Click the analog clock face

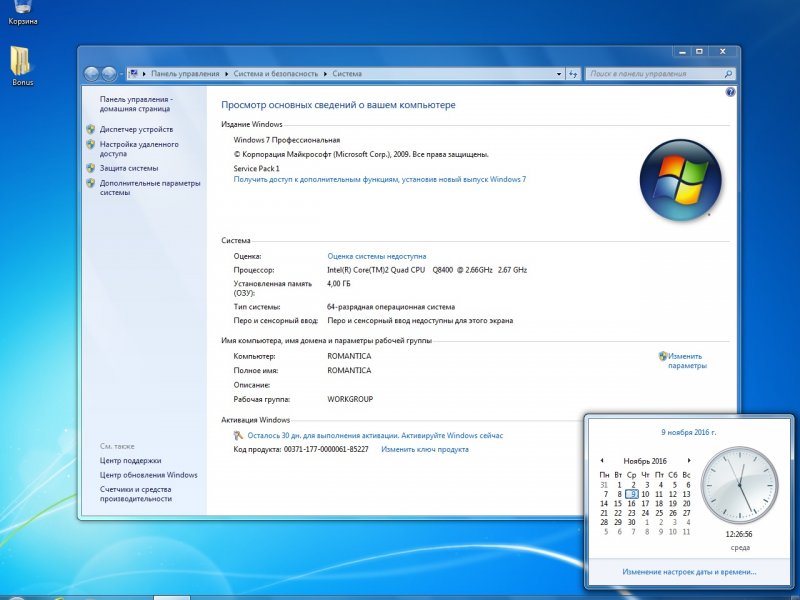[740, 486]
